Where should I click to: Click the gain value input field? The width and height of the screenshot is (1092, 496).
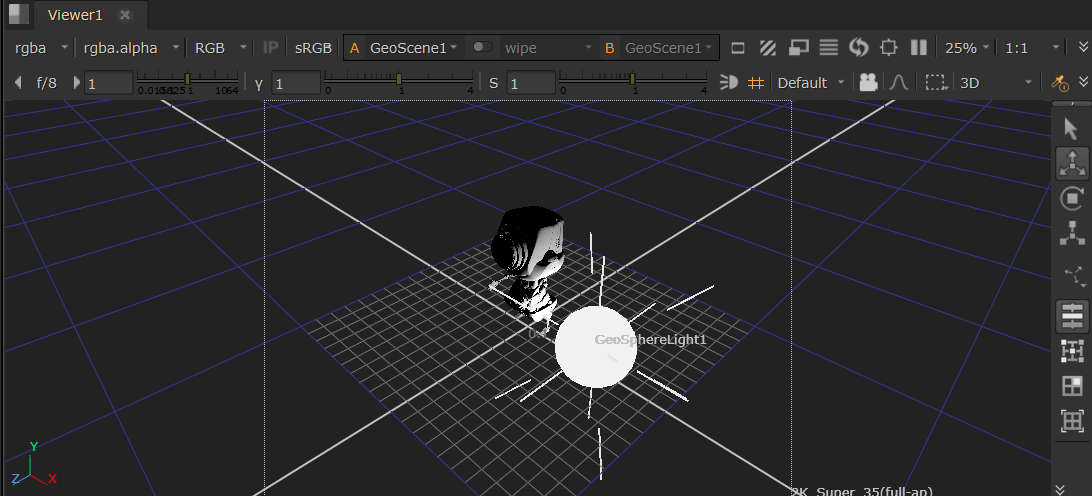click(109, 83)
